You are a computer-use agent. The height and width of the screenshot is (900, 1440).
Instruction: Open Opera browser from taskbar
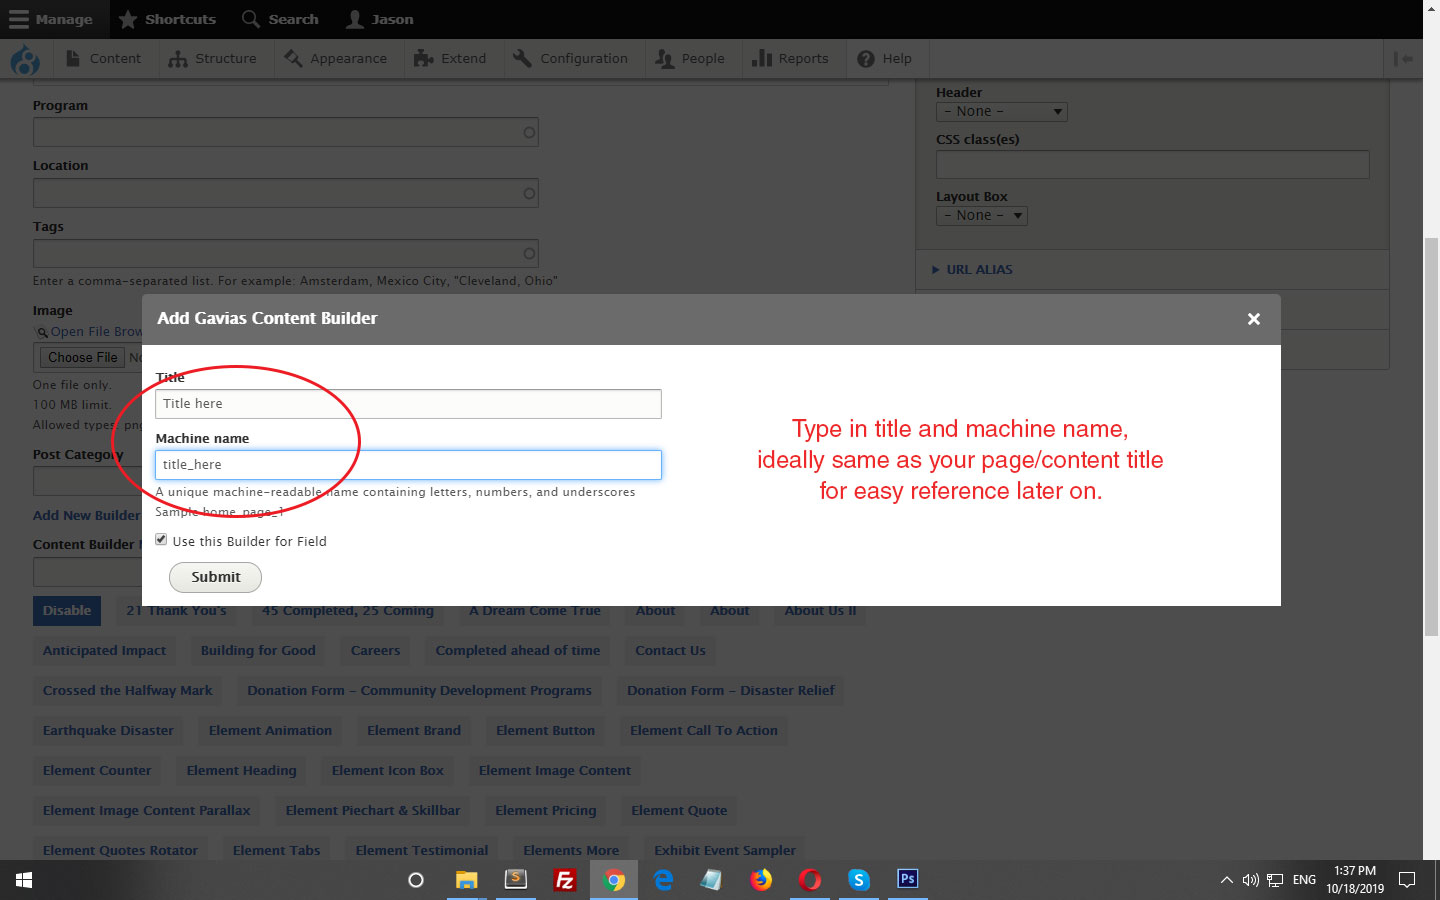(810, 880)
